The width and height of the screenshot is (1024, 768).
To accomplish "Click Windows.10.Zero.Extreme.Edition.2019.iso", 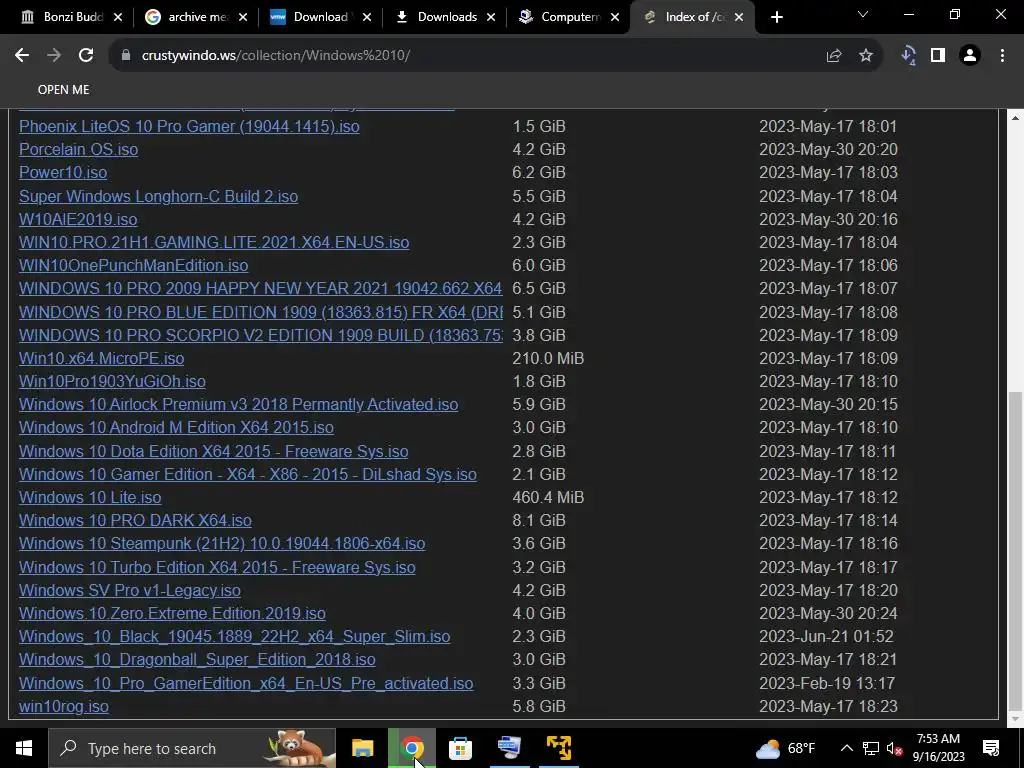I will (172, 613).
